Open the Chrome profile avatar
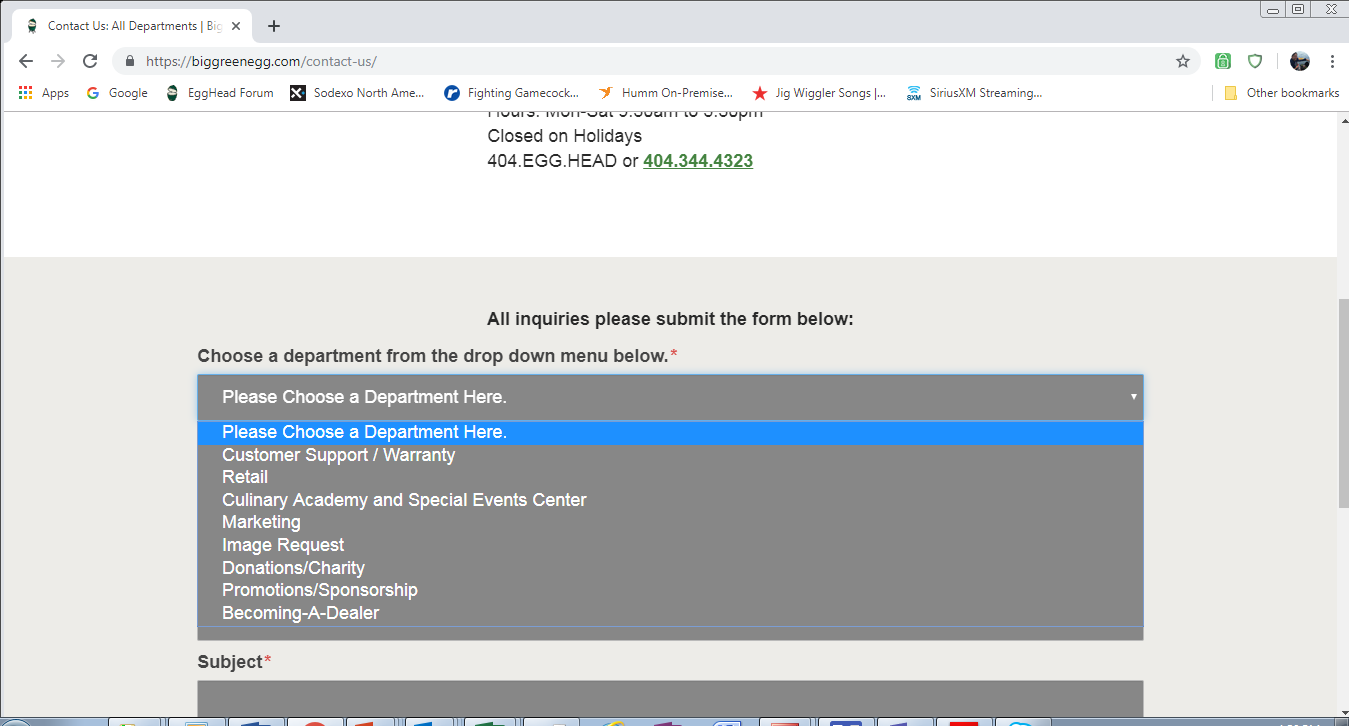This screenshot has height=726, width=1349. point(1300,61)
